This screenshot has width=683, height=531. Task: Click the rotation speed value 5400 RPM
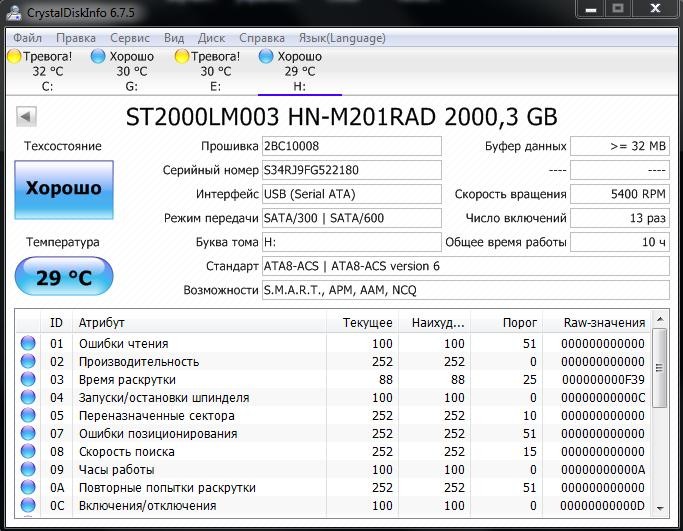click(x=620, y=194)
